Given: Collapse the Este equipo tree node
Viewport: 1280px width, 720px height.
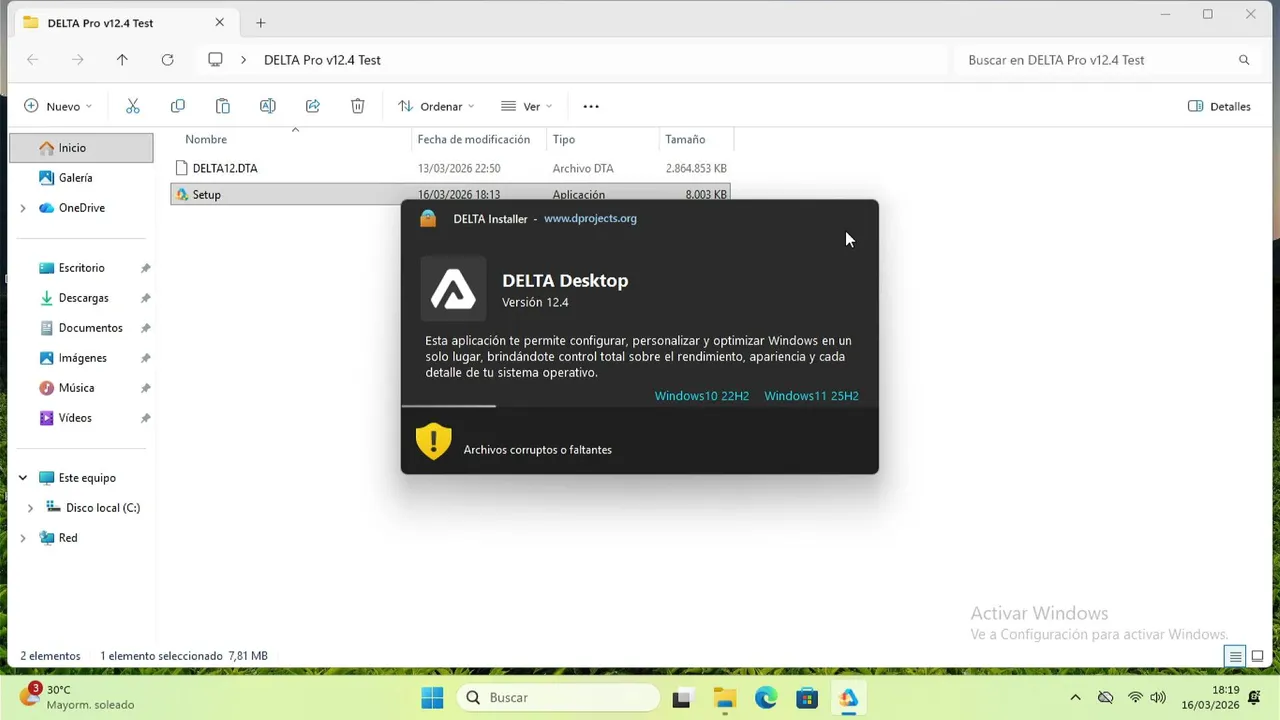Looking at the screenshot, I should (23, 478).
